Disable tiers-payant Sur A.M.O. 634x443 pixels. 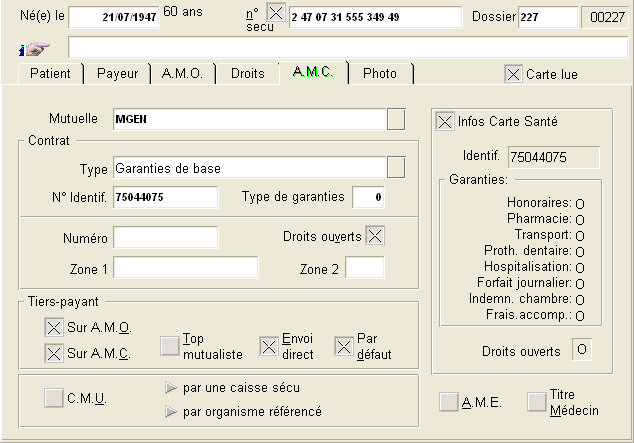pos(53,327)
